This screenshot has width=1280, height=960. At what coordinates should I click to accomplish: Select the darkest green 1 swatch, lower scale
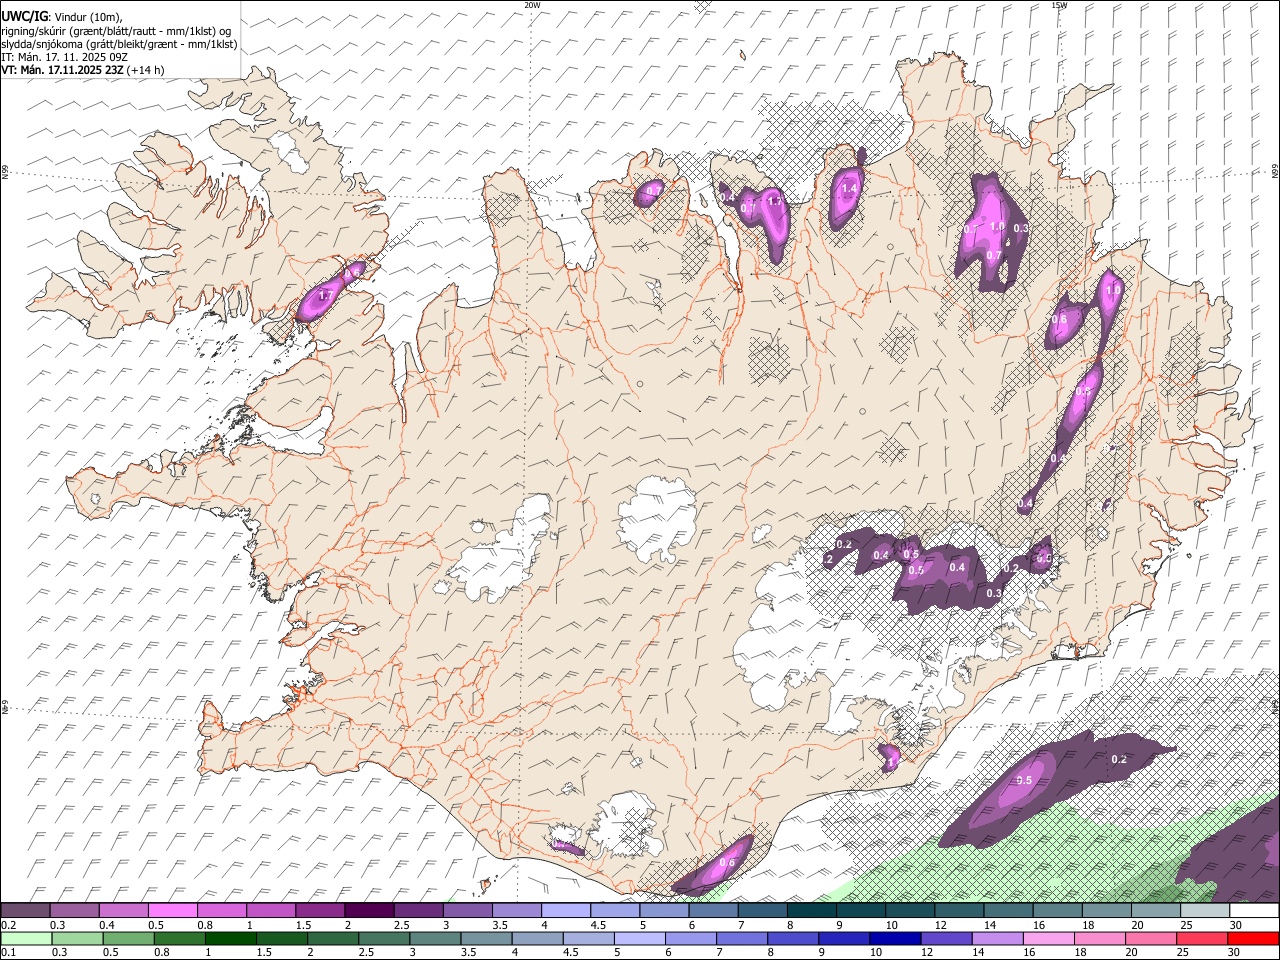click(231, 939)
